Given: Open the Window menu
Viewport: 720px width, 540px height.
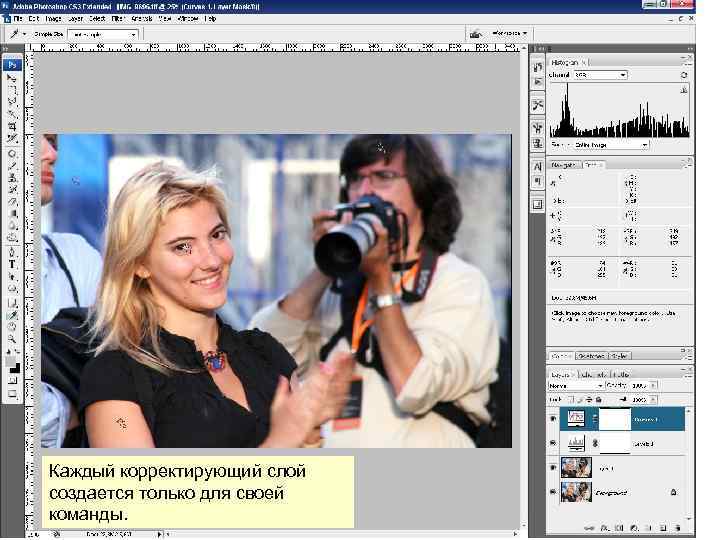Looking at the screenshot, I should click(x=188, y=19).
